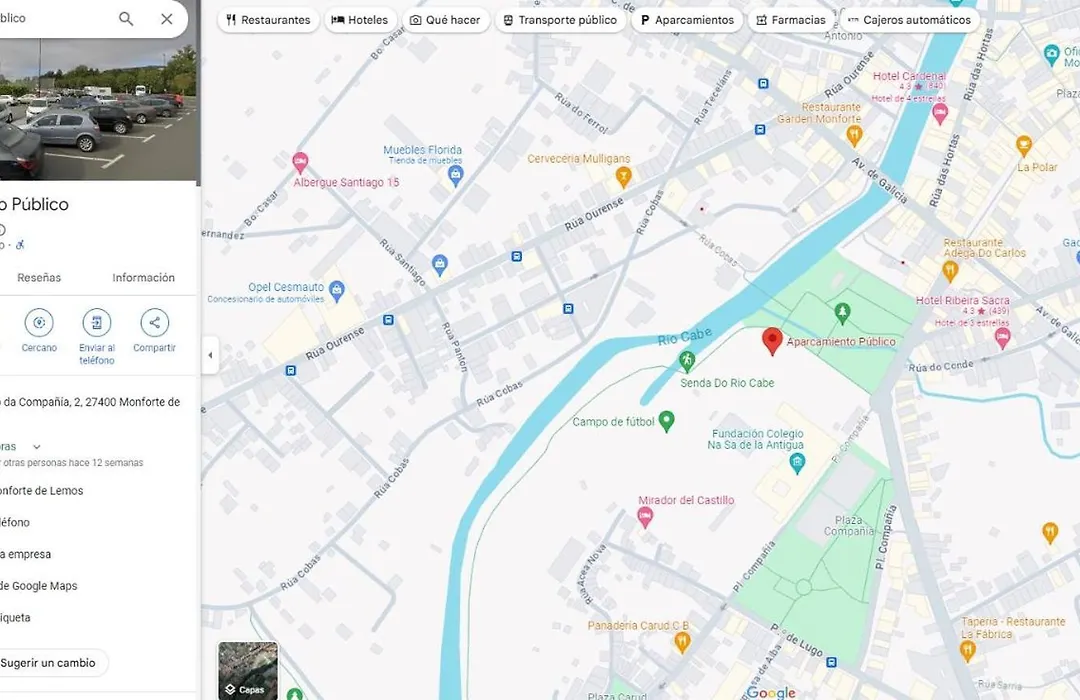Click Fundación Colegio Na Sa de la Antigua marker

tap(798, 464)
